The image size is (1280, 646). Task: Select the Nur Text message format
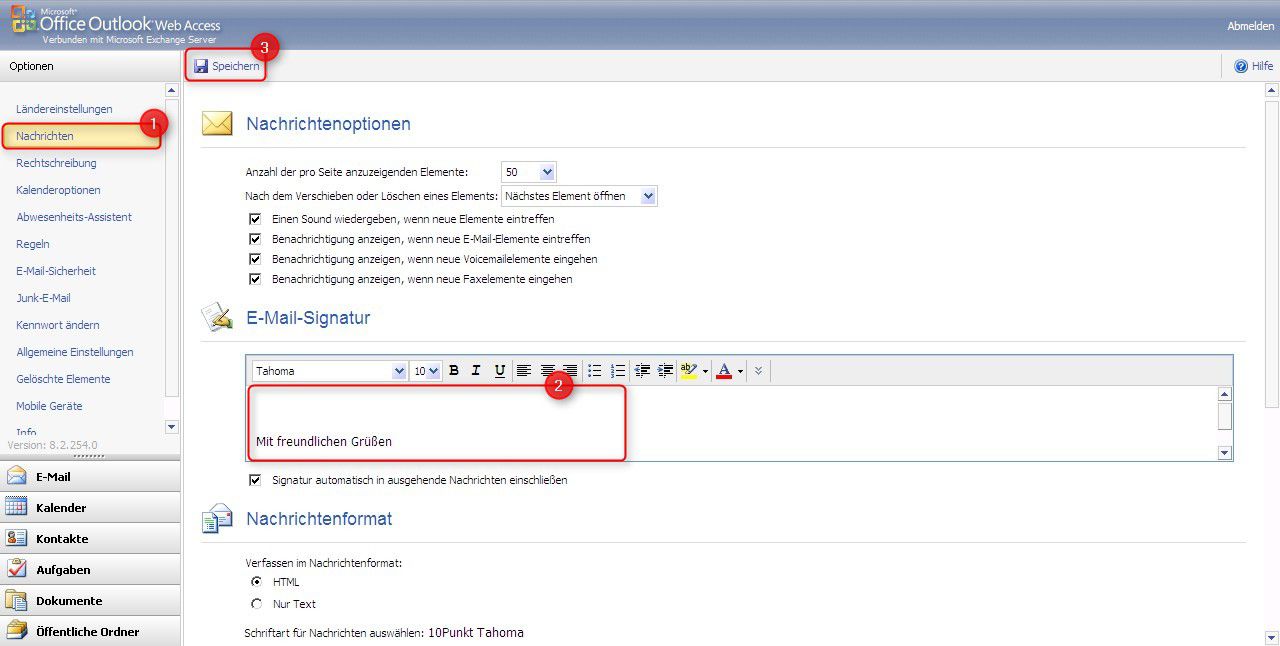click(257, 604)
